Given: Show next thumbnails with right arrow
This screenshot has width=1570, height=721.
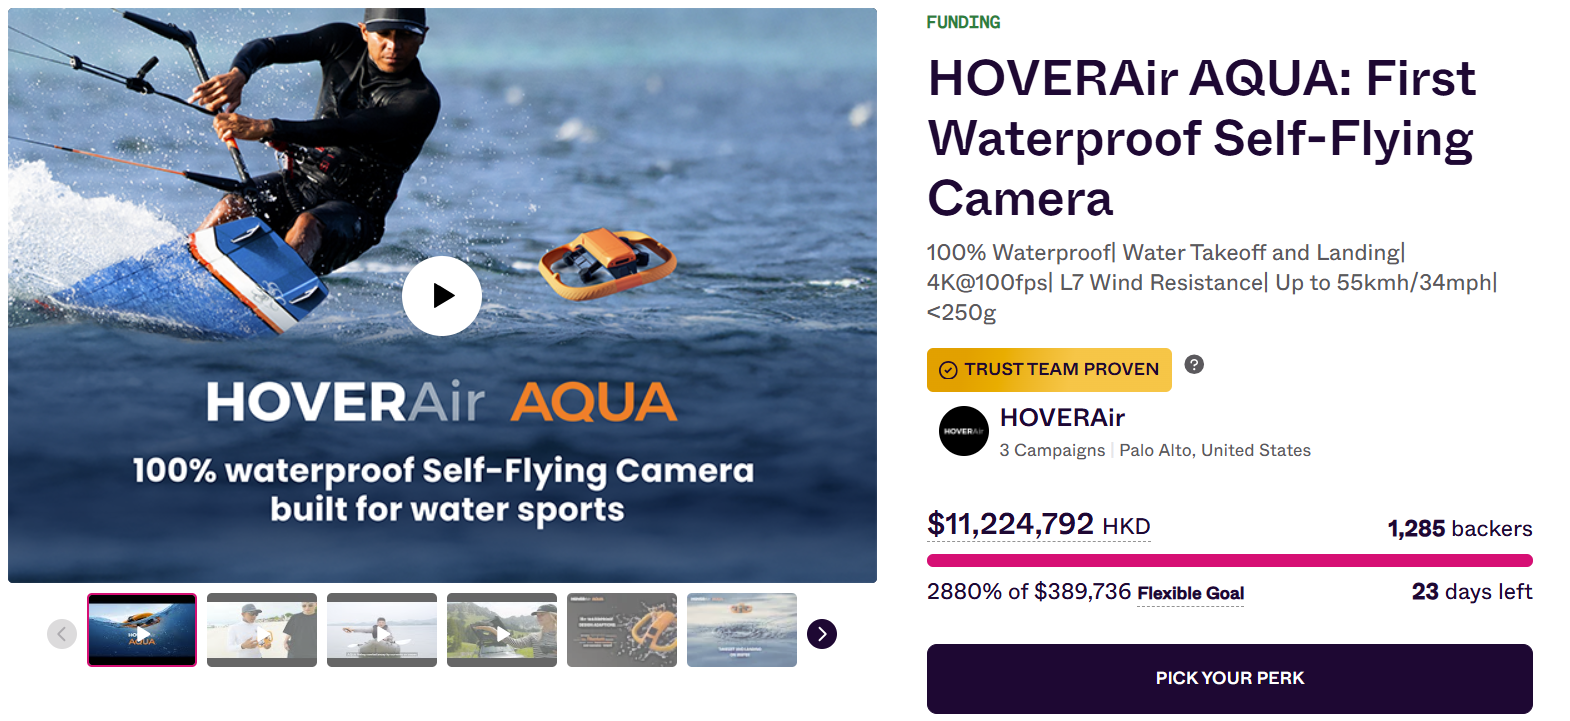Looking at the screenshot, I should pos(822,634).
